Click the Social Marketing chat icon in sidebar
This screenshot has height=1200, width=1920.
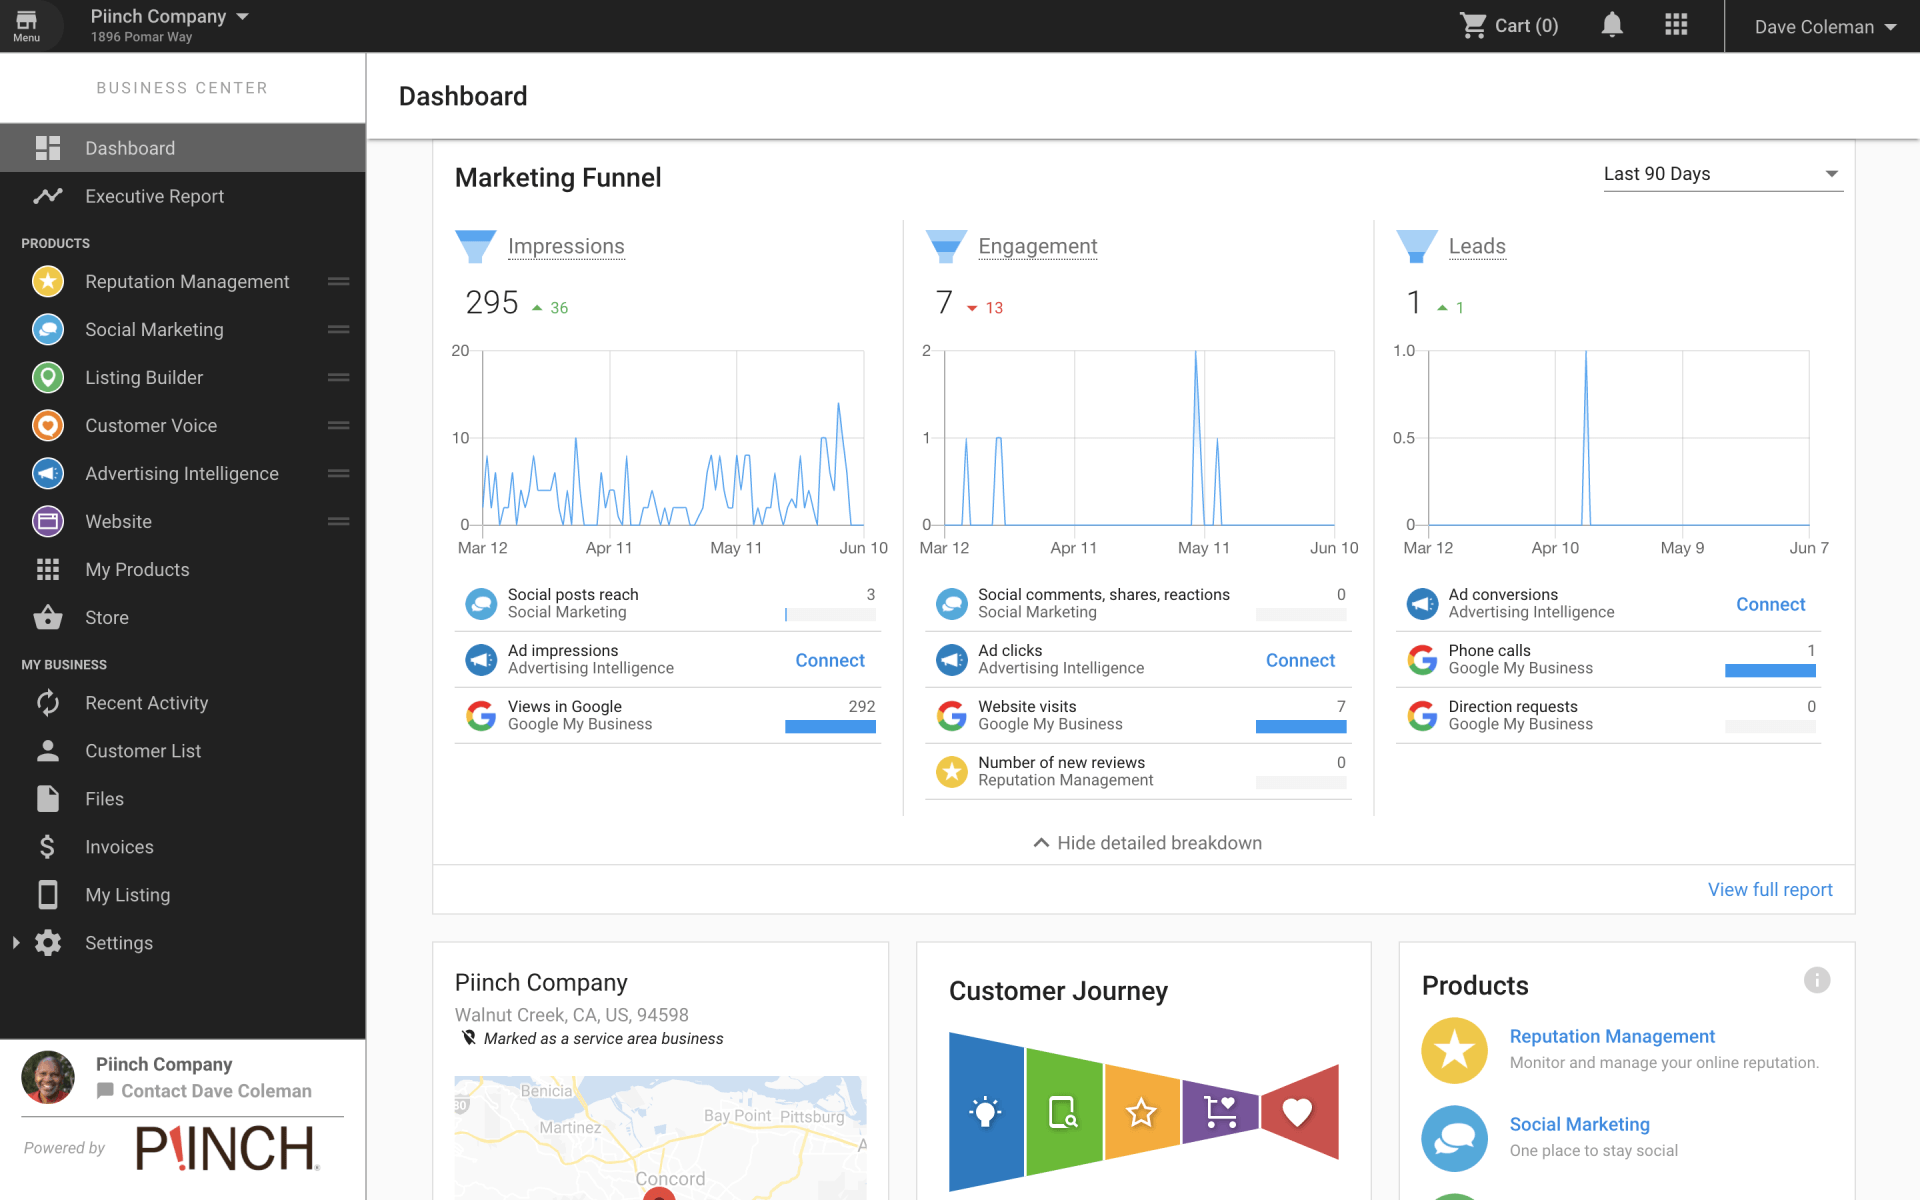pos(48,330)
